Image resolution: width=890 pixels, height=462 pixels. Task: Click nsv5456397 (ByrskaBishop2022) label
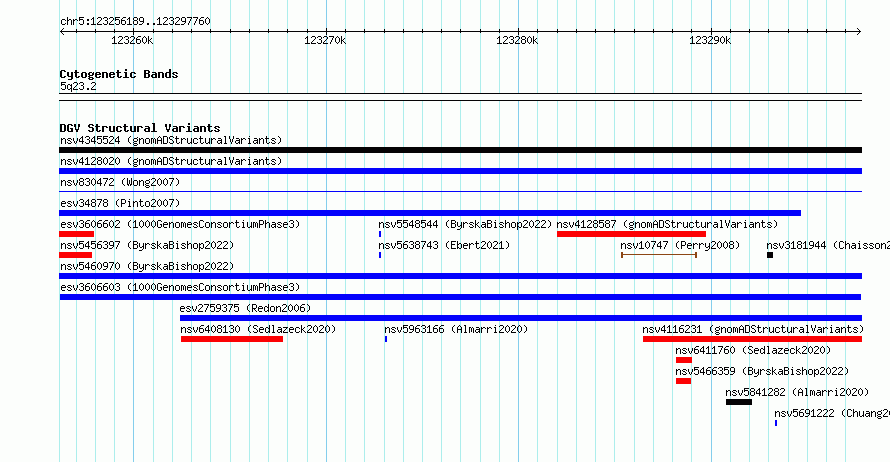[x=147, y=245]
